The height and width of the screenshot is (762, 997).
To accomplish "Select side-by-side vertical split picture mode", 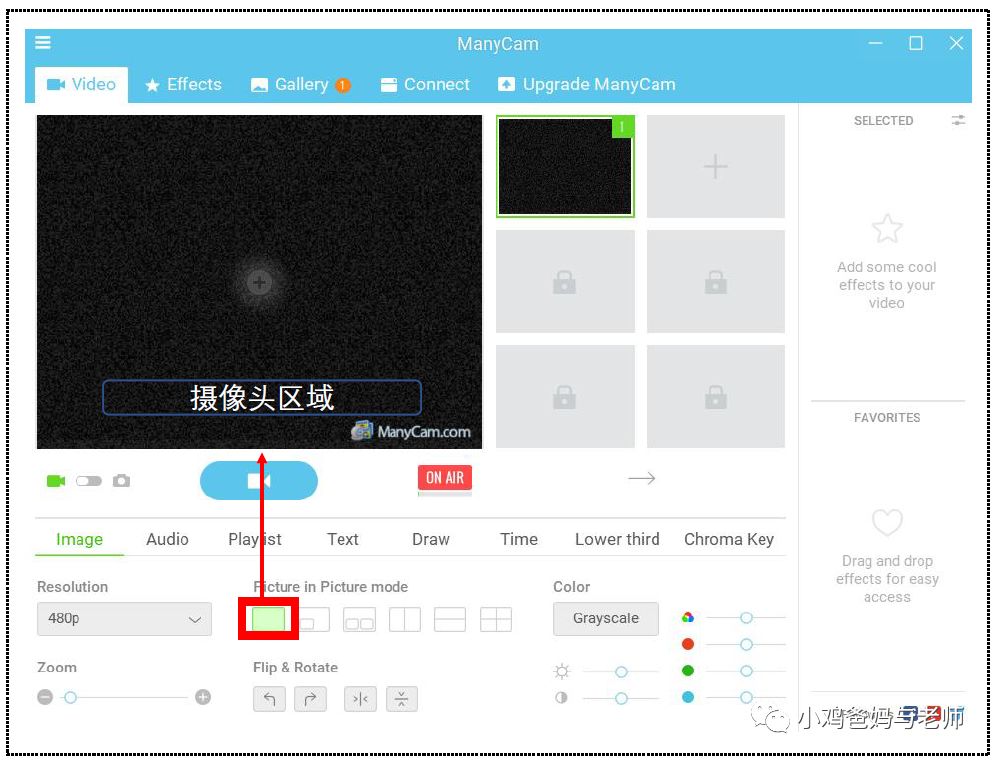I will [405, 620].
